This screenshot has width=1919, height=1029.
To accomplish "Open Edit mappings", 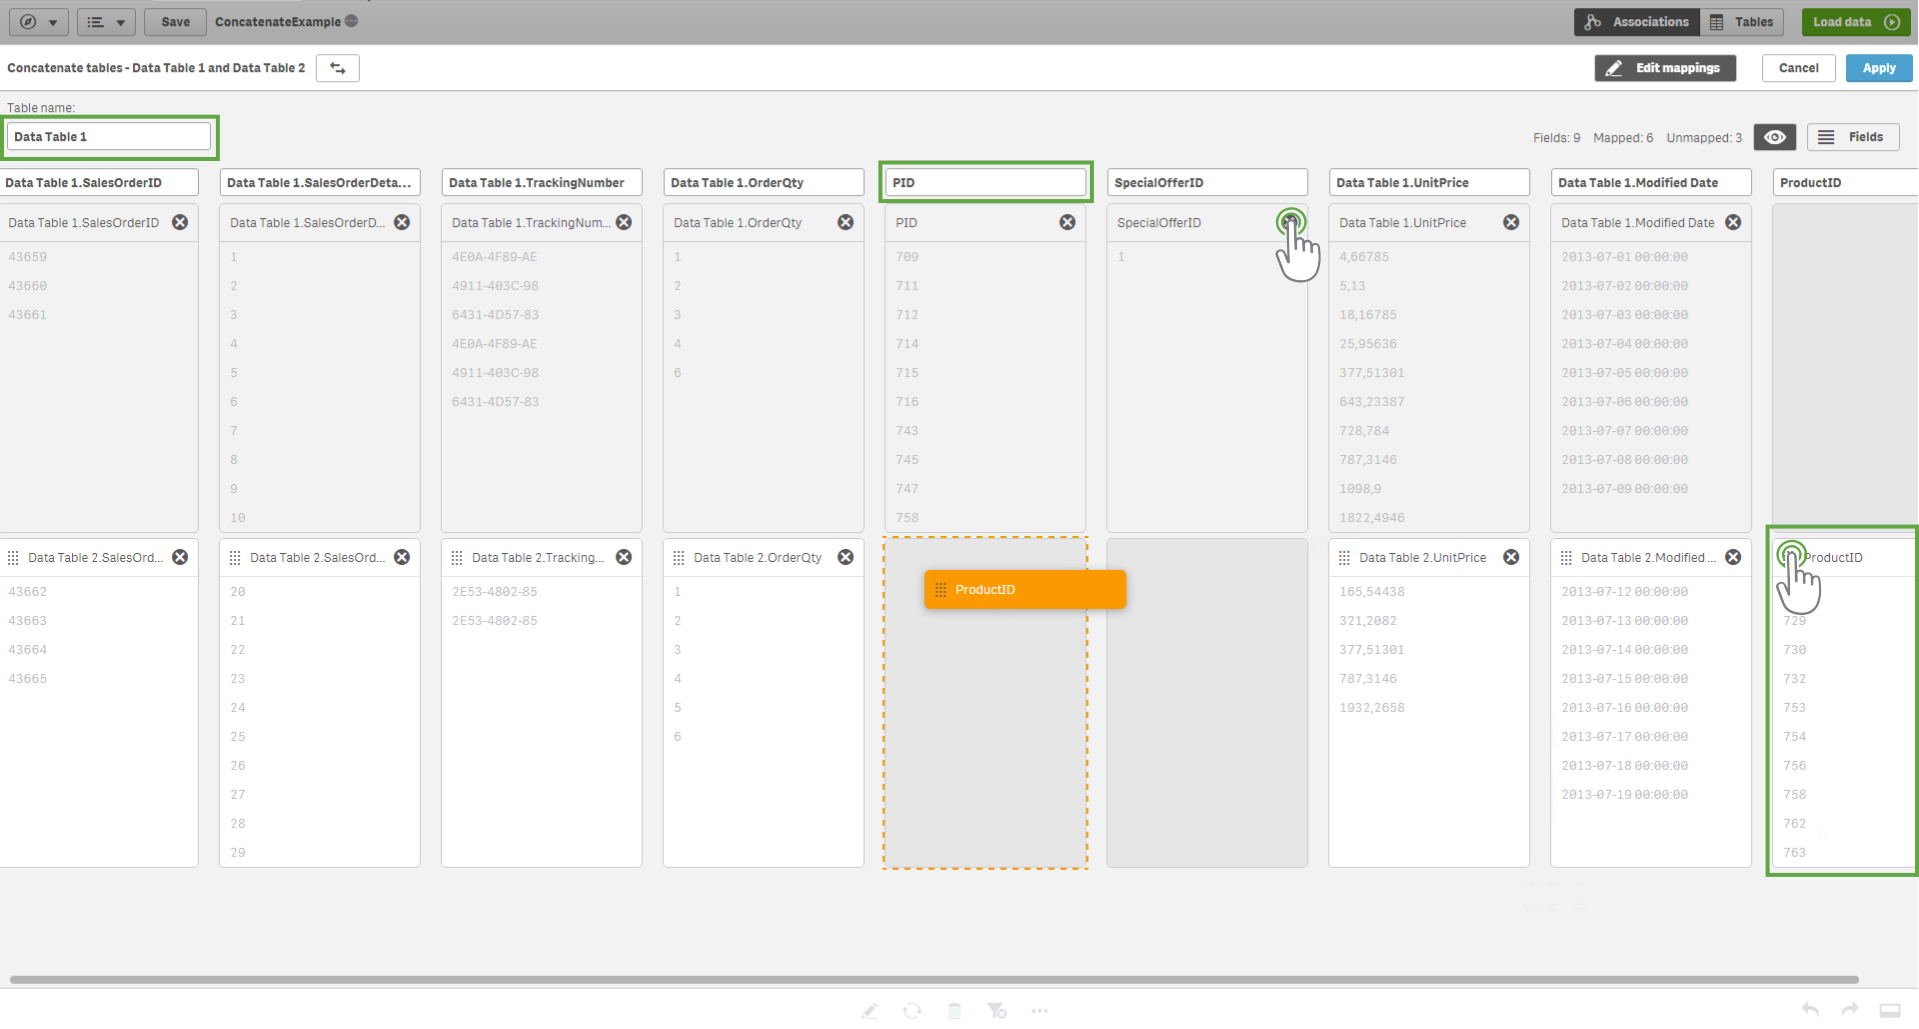I will pyautogui.click(x=1664, y=68).
